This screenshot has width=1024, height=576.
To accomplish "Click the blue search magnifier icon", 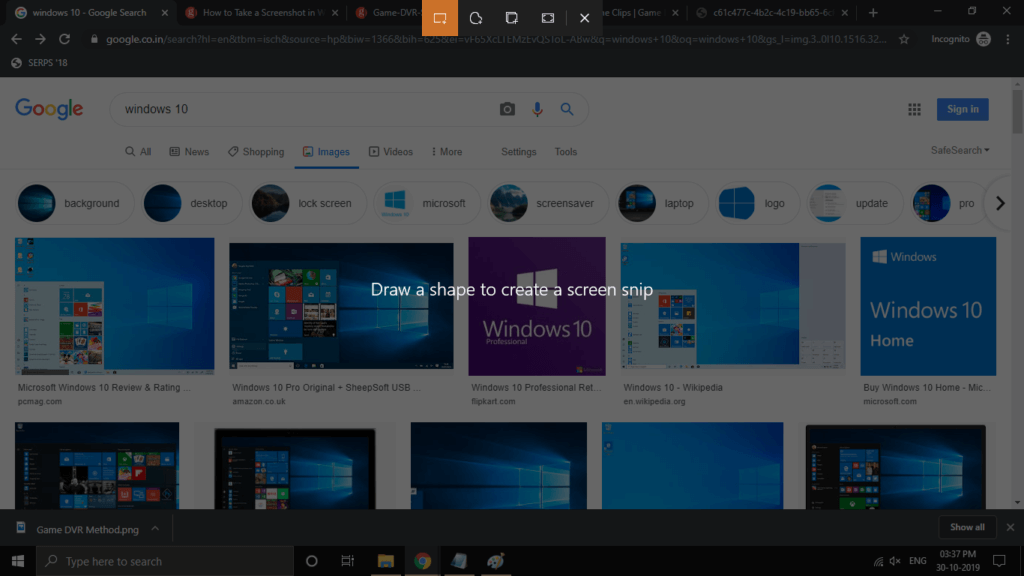I will (x=567, y=109).
